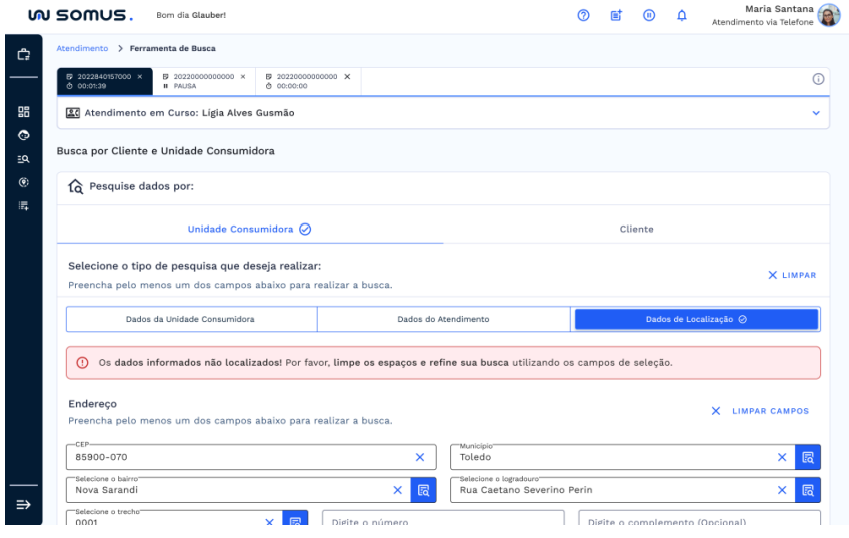
Task: Open the Maria Santana profile avatar menu
Action: pyautogui.click(x=826, y=16)
